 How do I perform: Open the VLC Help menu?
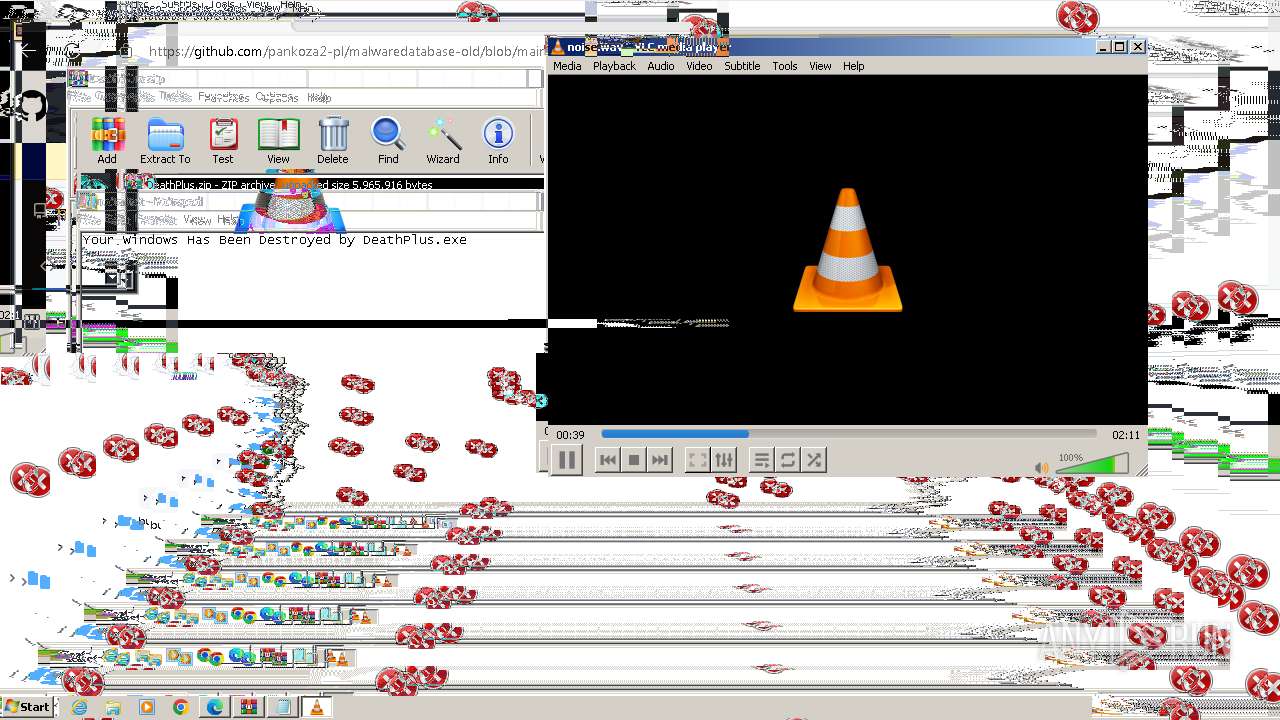point(853,66)
